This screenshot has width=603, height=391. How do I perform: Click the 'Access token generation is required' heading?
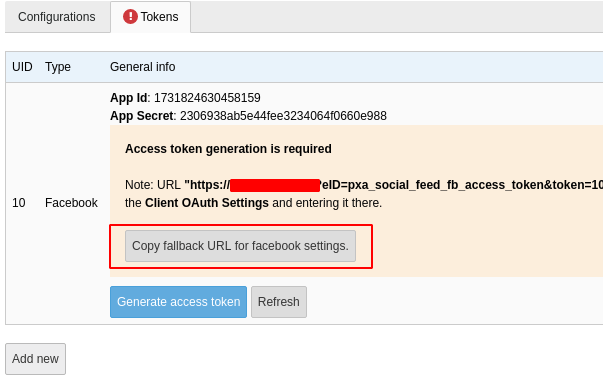[x=228, y=149]
